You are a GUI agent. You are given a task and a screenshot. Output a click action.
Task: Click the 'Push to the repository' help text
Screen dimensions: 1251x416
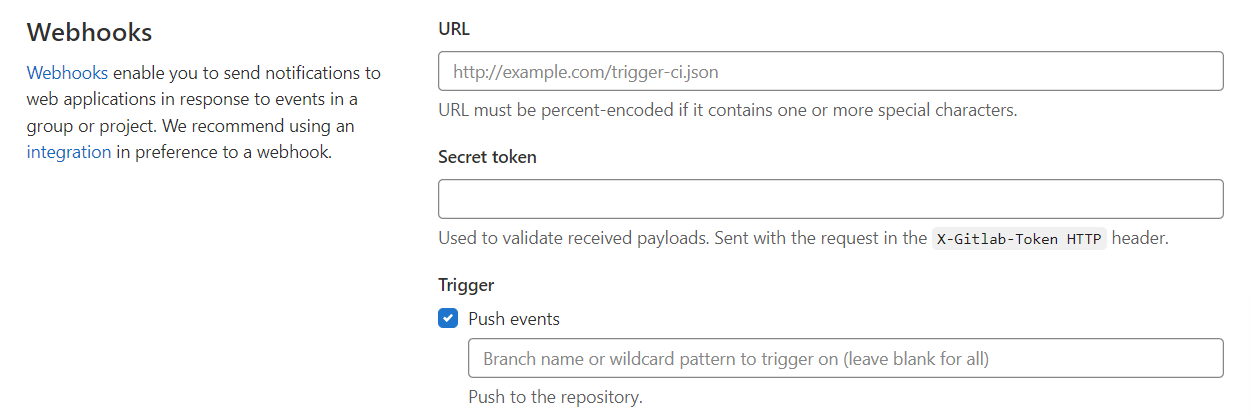555,397
